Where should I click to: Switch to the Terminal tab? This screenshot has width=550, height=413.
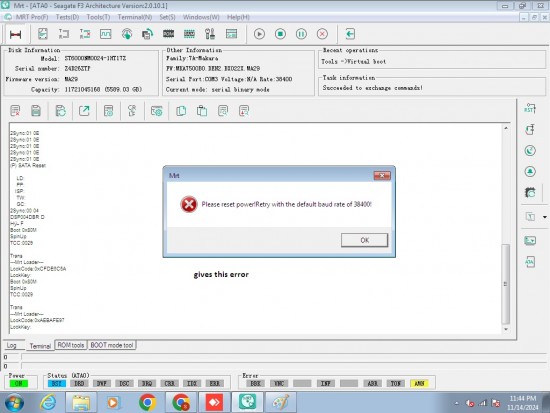(40, 346)
